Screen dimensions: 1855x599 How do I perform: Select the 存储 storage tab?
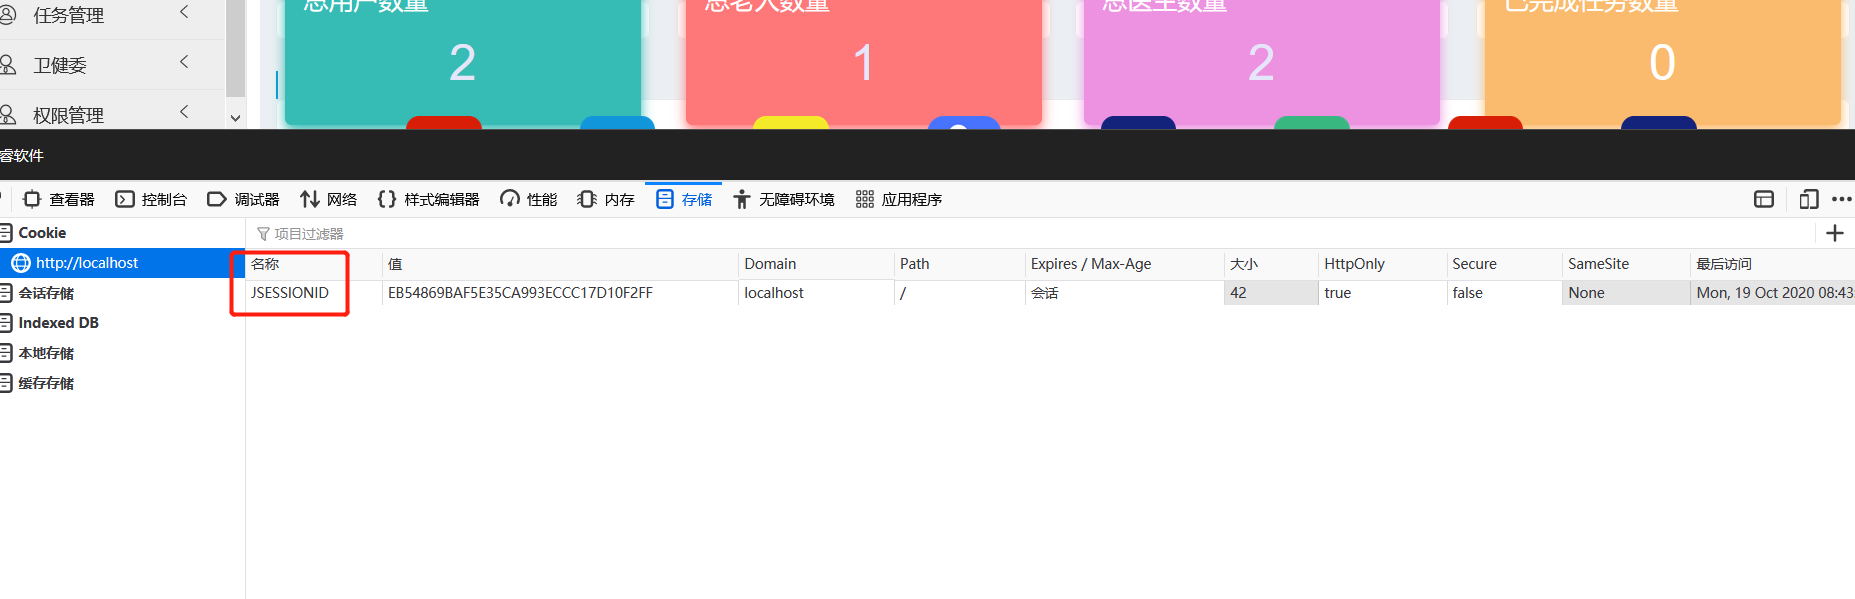click(x=684, y=199)
